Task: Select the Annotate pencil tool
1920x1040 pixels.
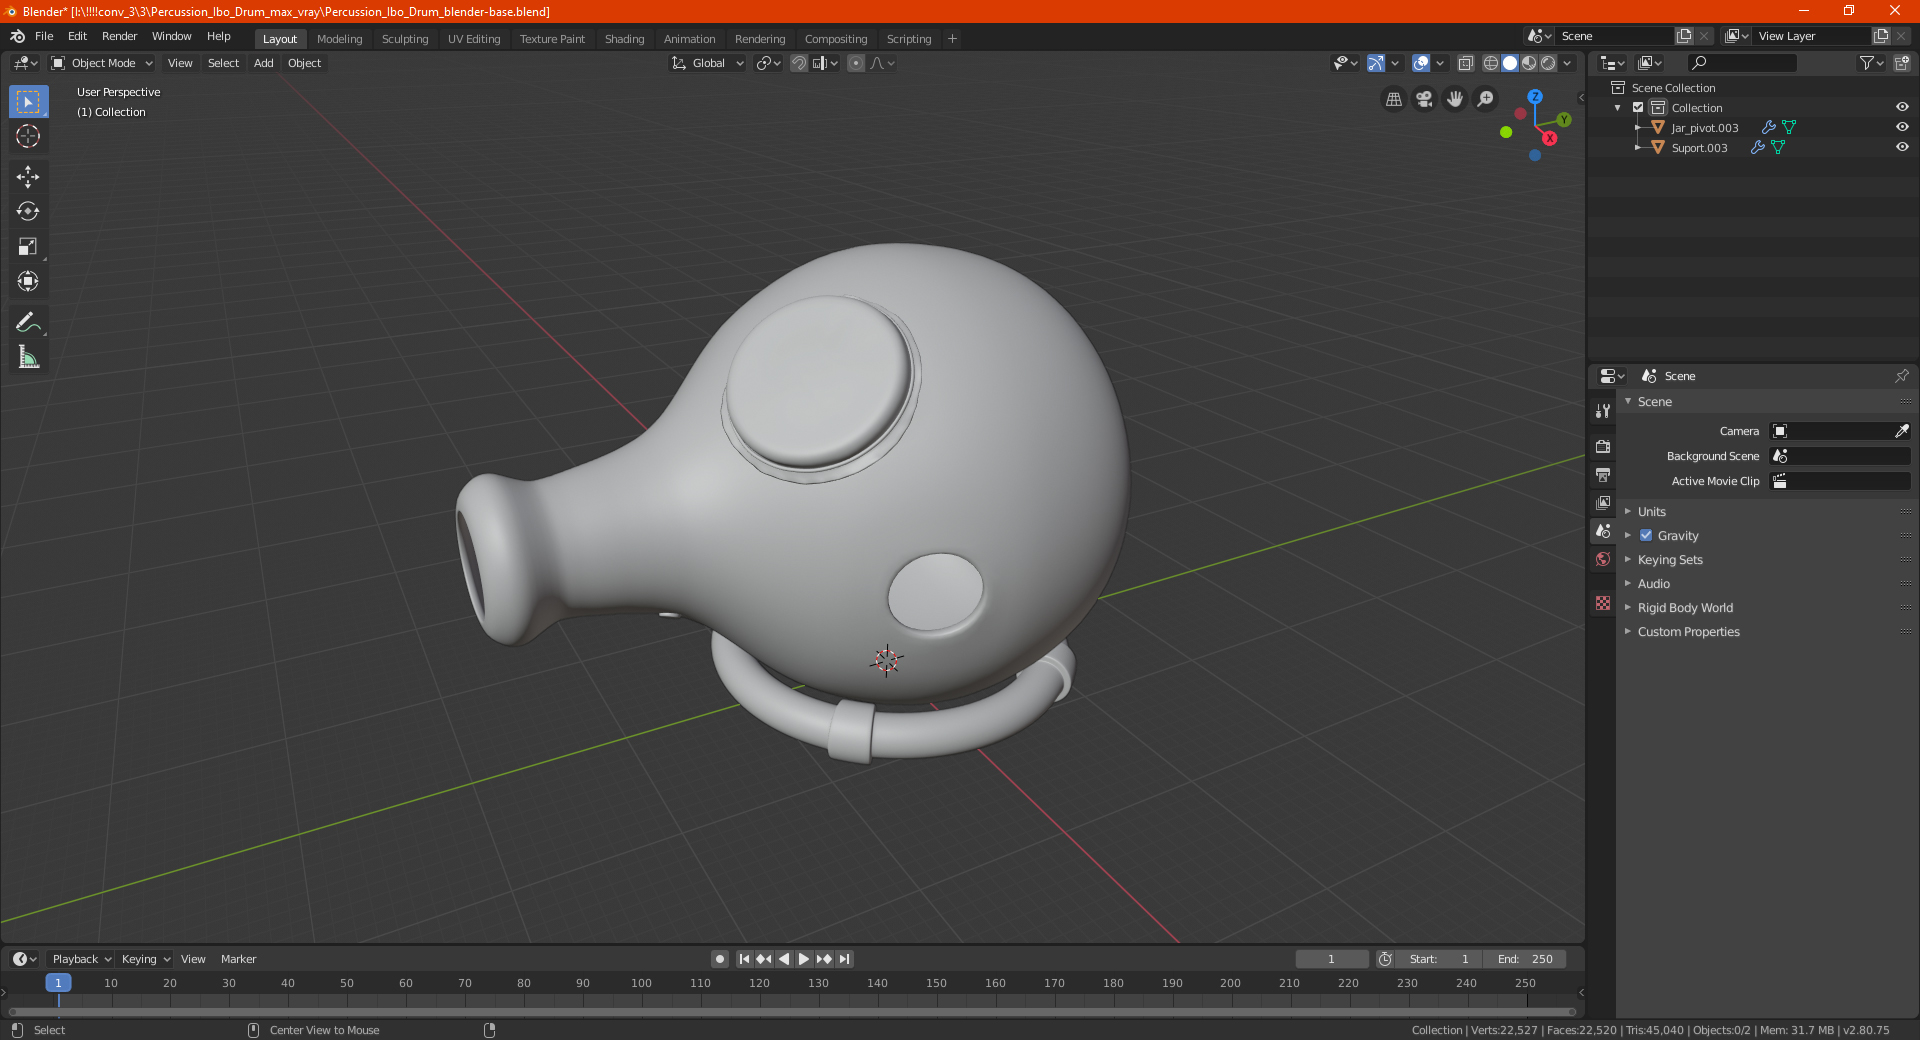Action: (x=28, y=322)
